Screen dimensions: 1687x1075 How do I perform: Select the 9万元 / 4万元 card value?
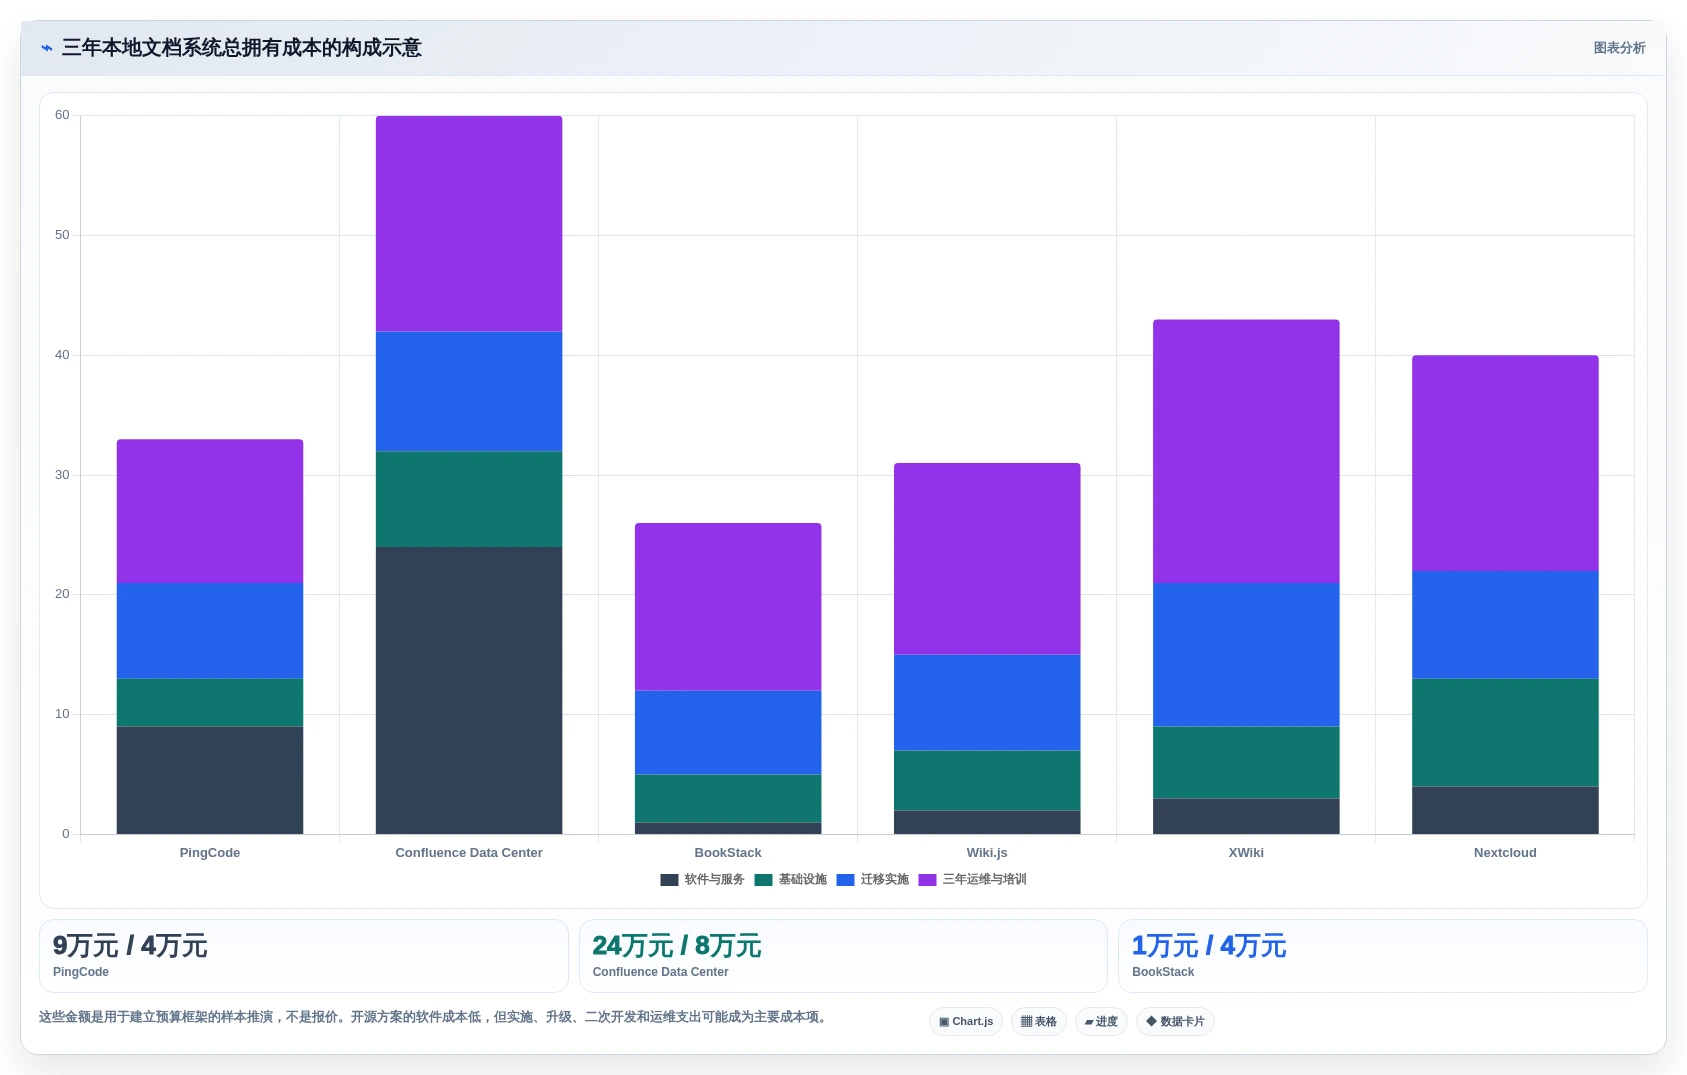click(130, 946)
